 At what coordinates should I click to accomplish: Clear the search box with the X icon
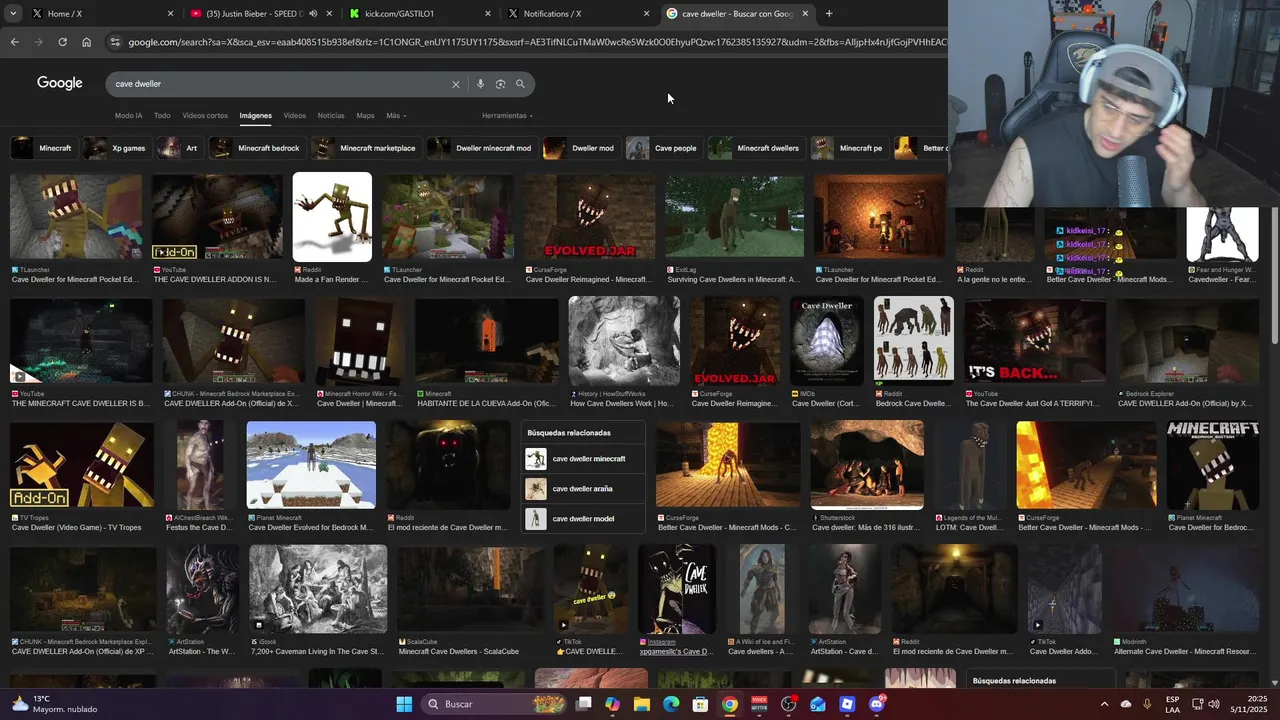pyautogui.click(x=456, y=84)
